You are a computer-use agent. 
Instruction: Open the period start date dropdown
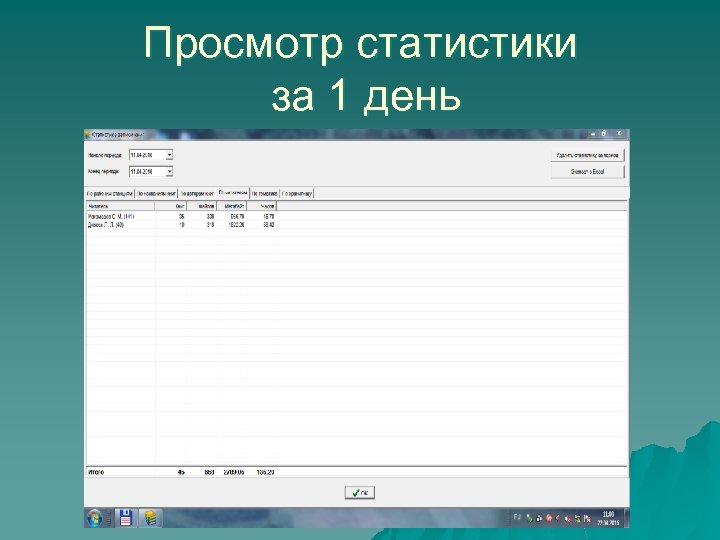pyautogui.click(x=169, y=155)
